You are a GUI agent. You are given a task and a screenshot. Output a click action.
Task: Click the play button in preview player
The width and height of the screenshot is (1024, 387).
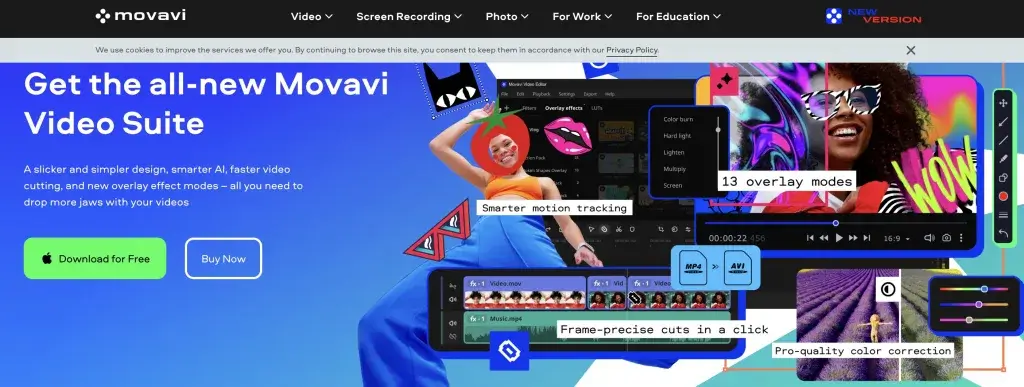tap(839, 238)
